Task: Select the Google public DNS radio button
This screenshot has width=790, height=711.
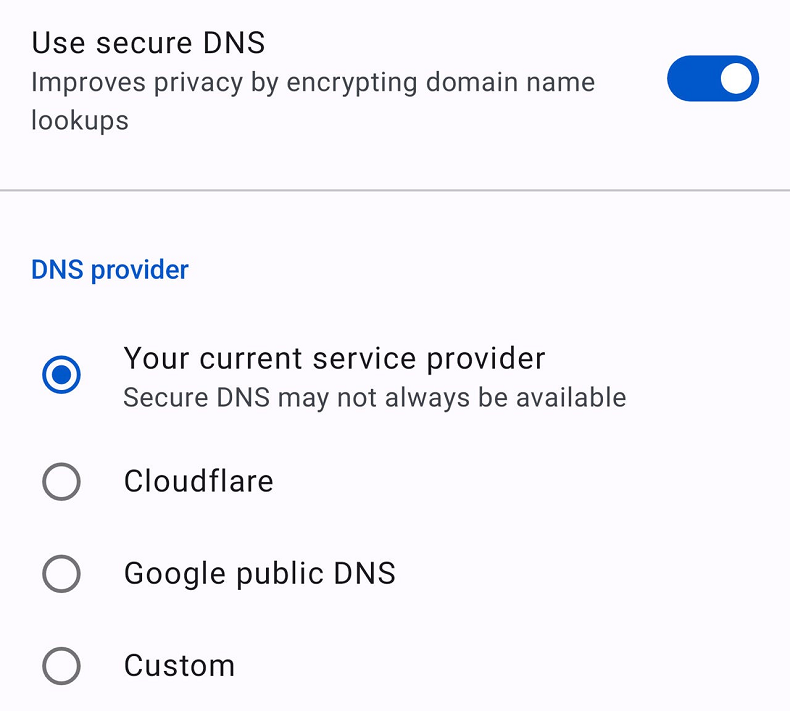Action: click(61, 574)
